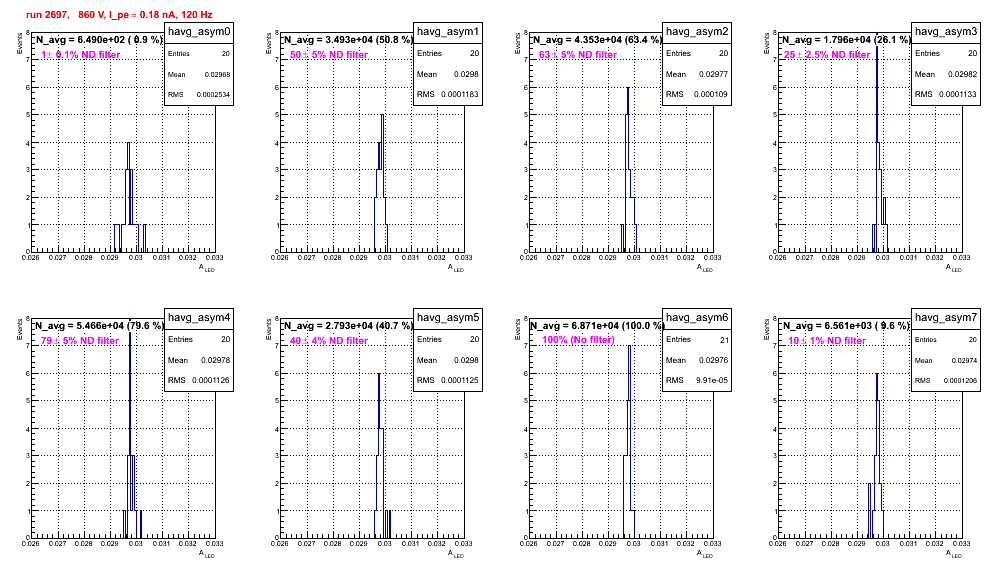Click the Entries 20 row in havg_asym5

click(x=448, y=339)
